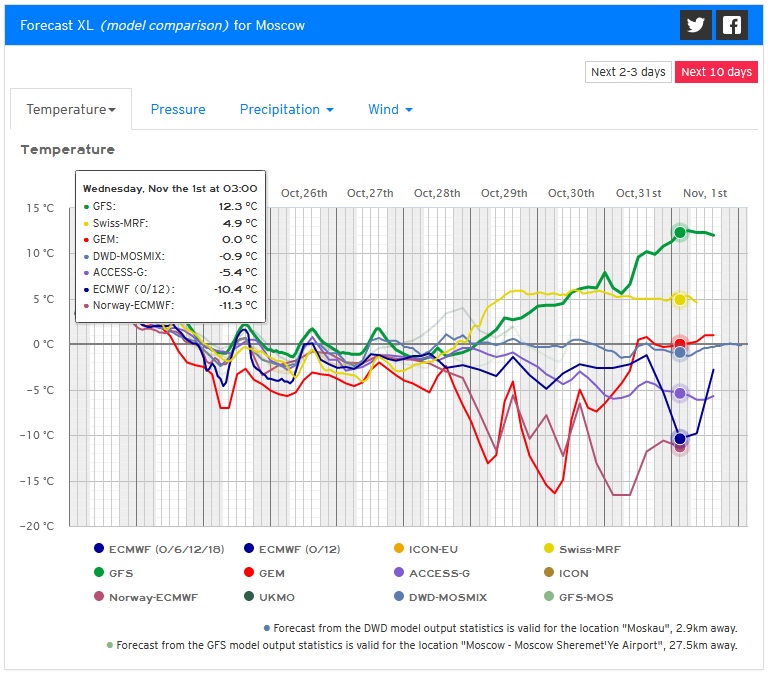Open the Wind tab dropdown

pyautogui.click(x=390, y=109)
